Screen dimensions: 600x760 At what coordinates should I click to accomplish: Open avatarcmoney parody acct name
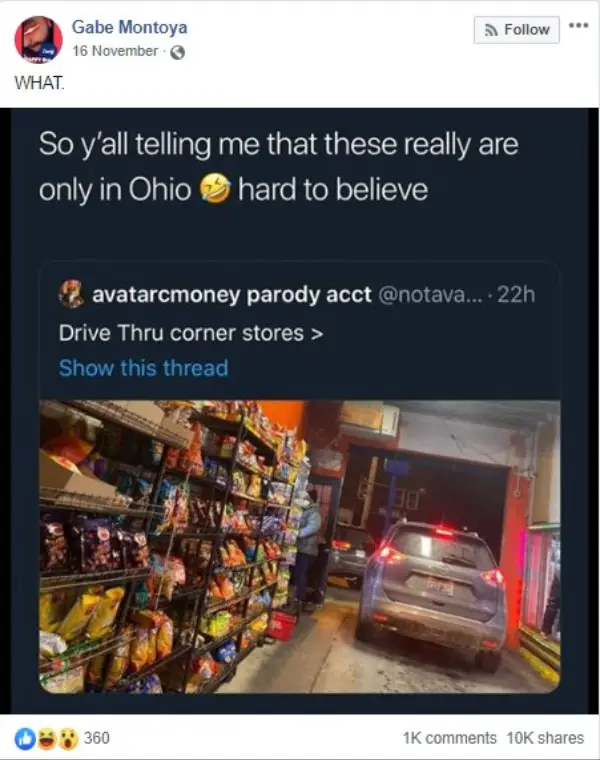(232, 295)
